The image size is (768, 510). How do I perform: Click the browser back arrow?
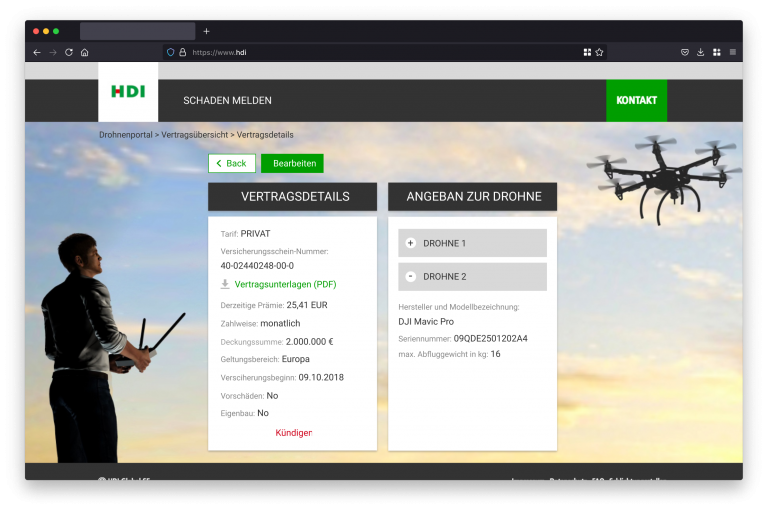pyautogui.click(x=37, y=52)
